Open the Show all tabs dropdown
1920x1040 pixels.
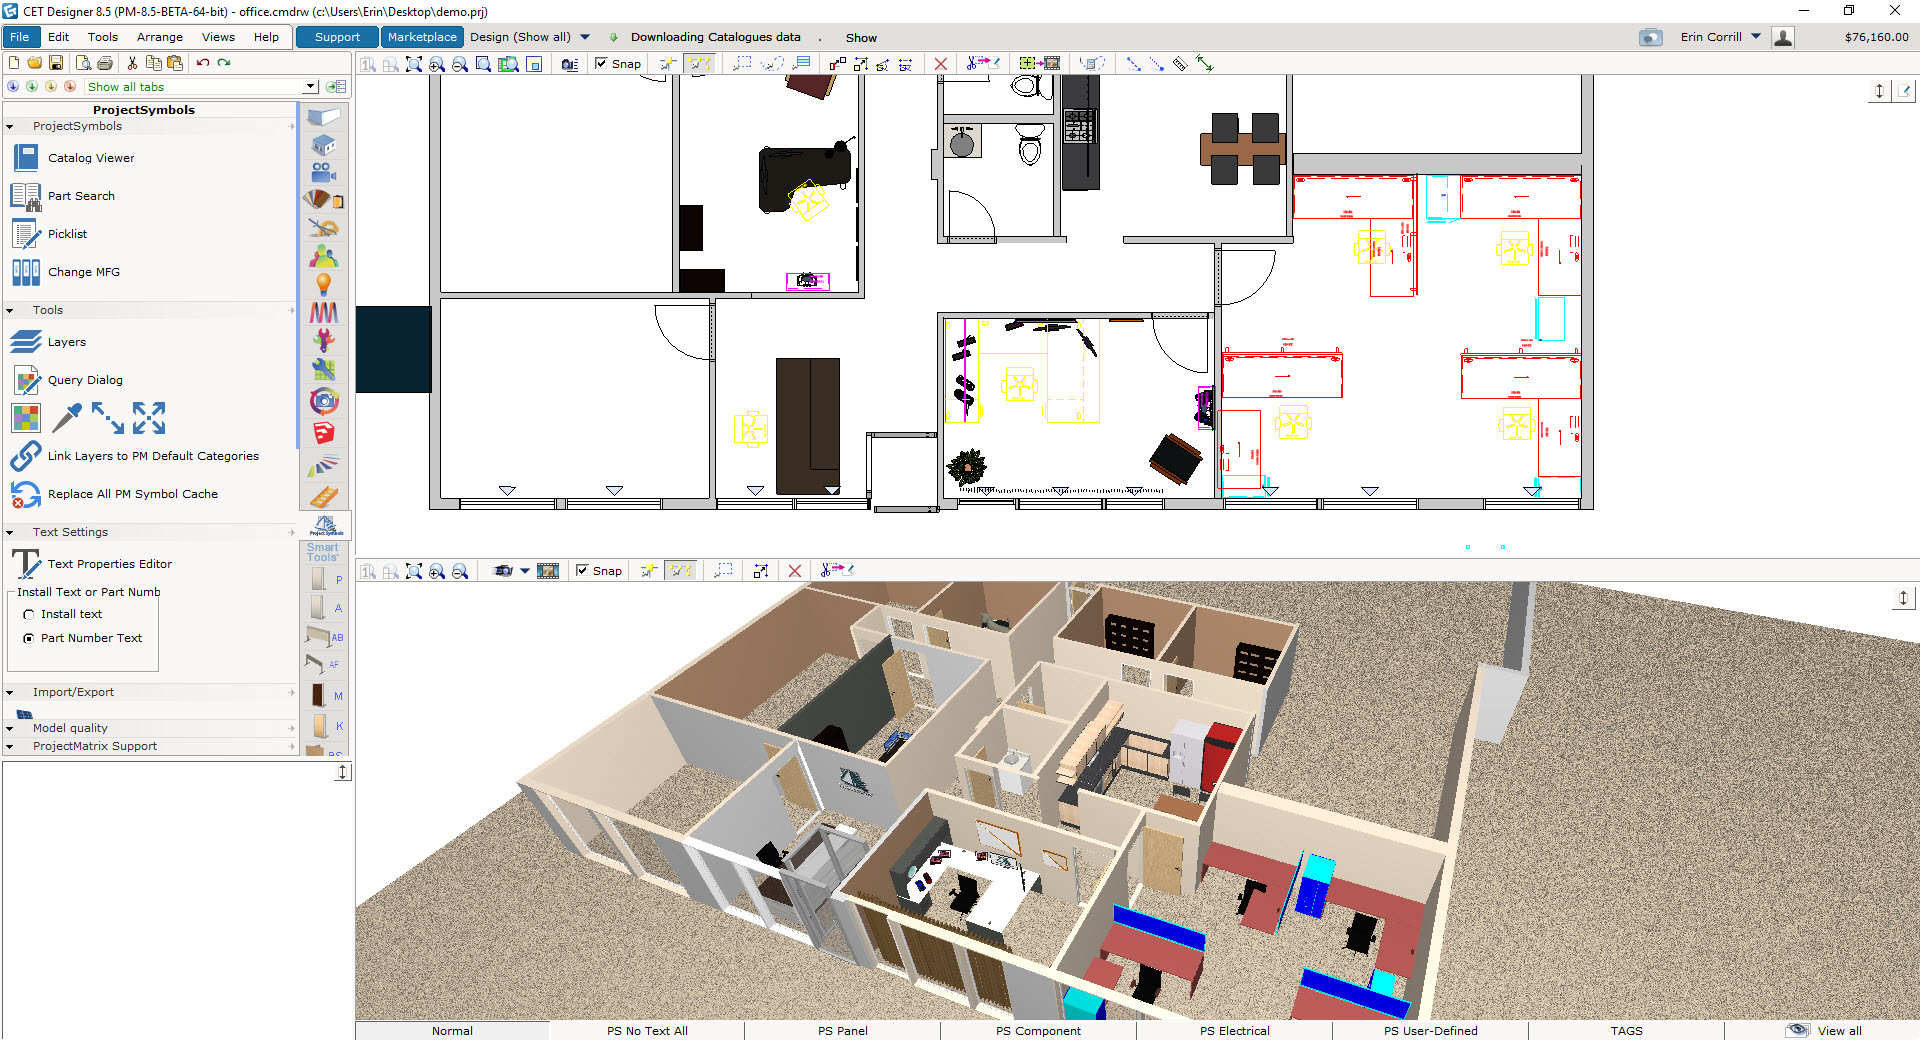point(311,87)
